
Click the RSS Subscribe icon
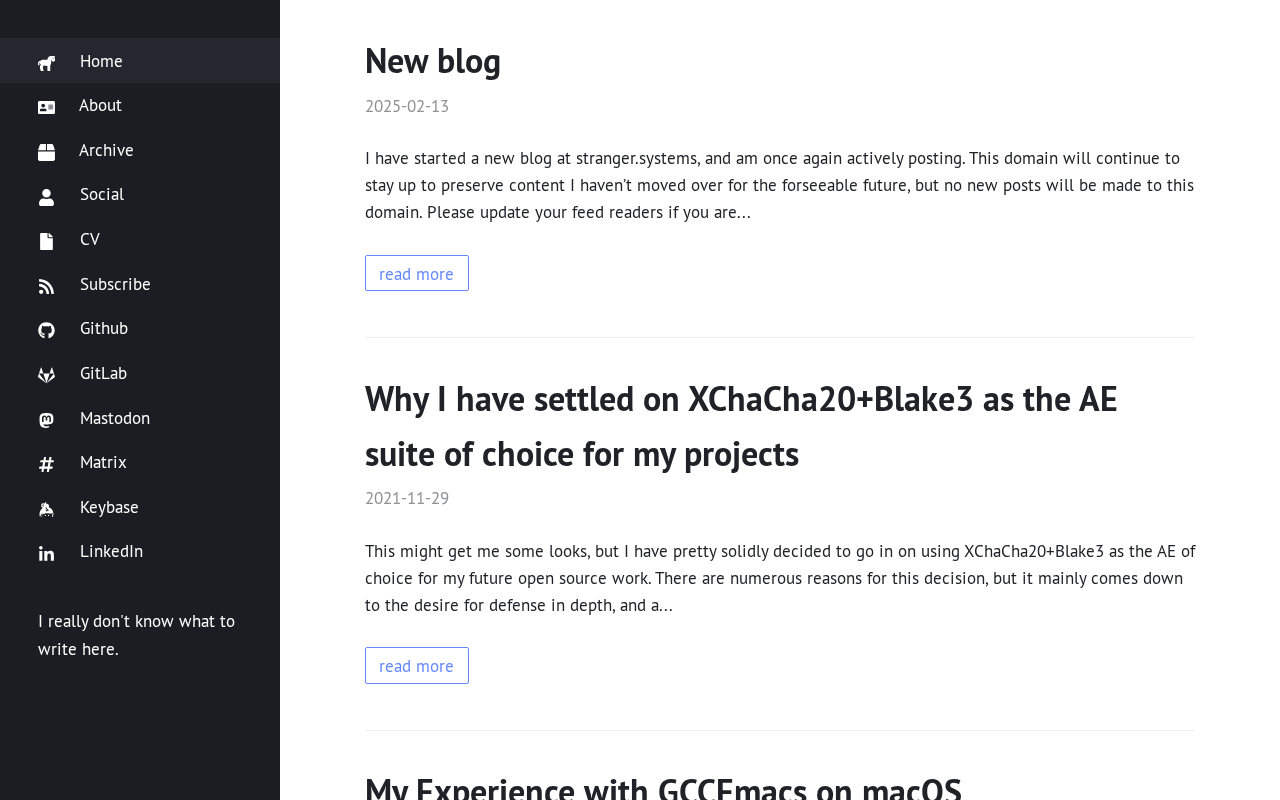[x=46, y=286]
